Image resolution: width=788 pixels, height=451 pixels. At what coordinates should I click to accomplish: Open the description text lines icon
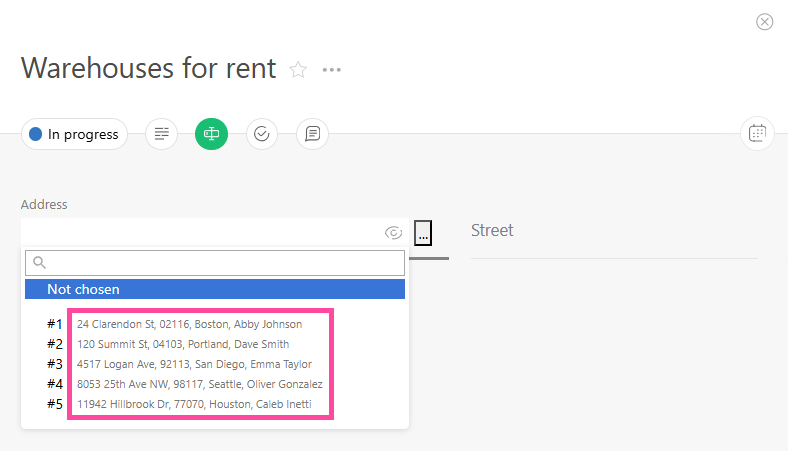click(x=161, y=134)
